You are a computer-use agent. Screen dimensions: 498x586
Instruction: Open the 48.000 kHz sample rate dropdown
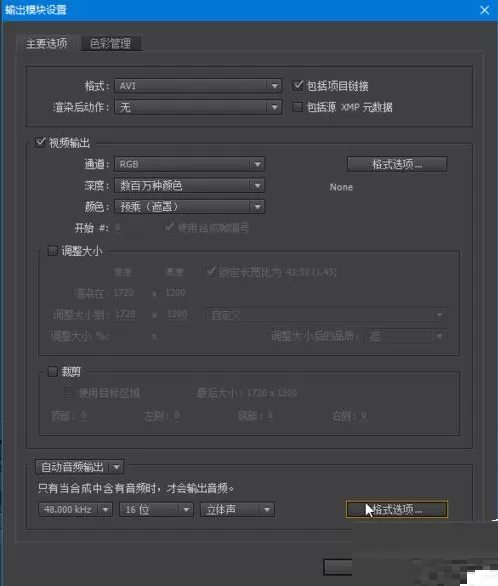75,509
